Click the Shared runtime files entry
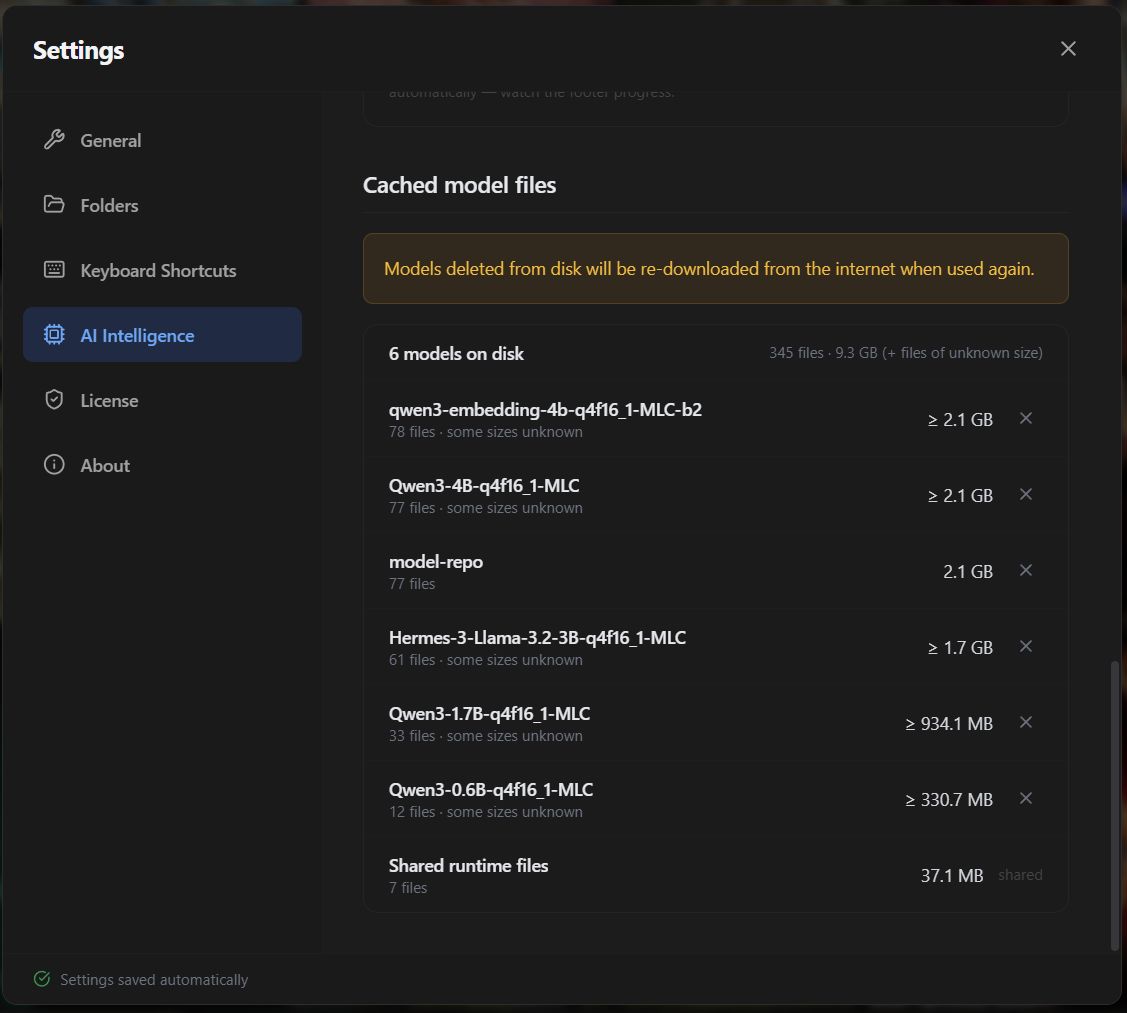The height and width of the screenshot is (1013, 1127). [715, 875]
